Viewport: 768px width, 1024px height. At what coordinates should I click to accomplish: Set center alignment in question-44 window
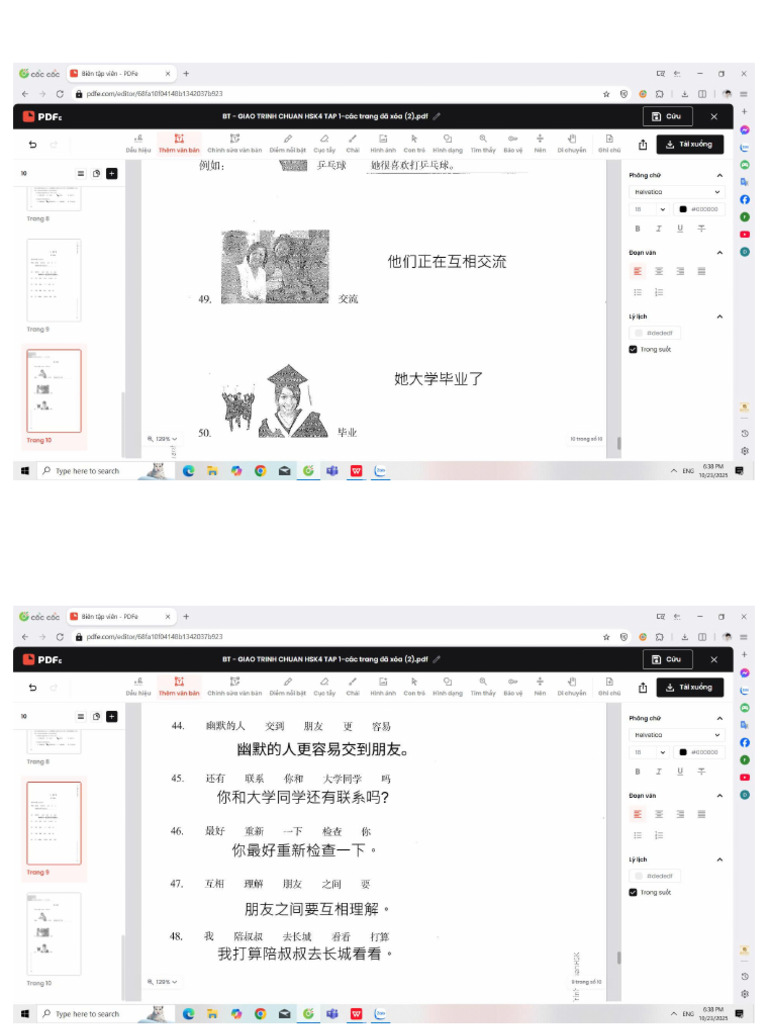point(659,814)
